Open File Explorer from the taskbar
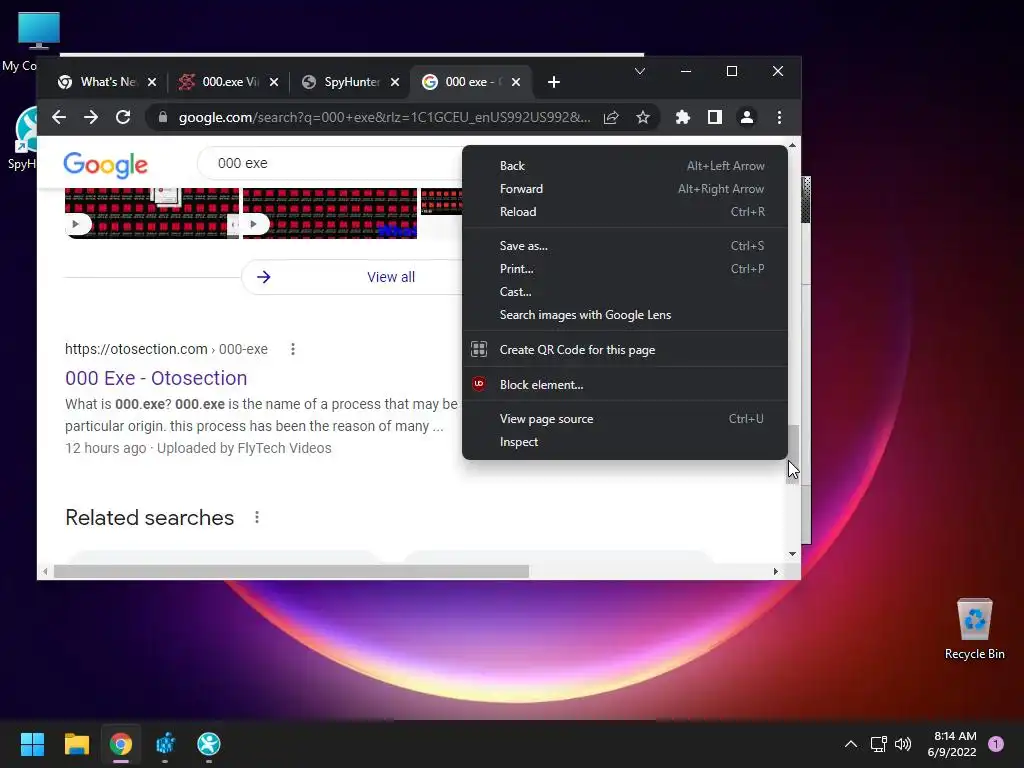The height and width of the screenshot is (768, 1024). pyautogui.click(x=76, y=744)
